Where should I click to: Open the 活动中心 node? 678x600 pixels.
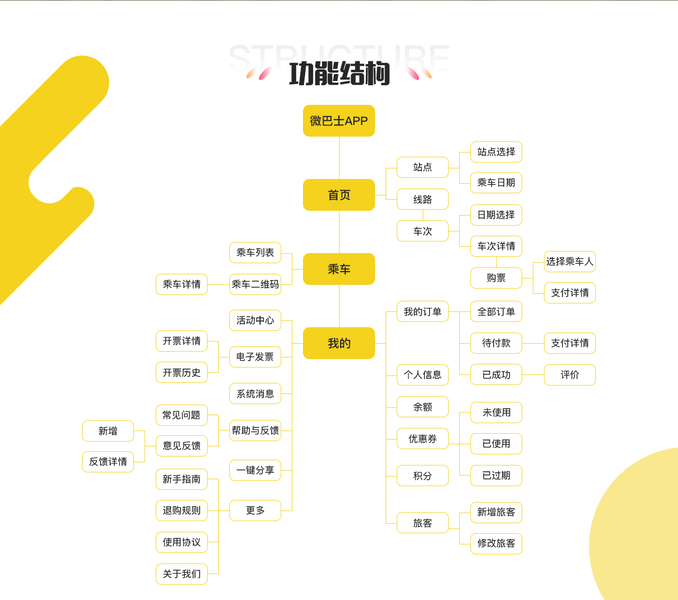[255, 320]
